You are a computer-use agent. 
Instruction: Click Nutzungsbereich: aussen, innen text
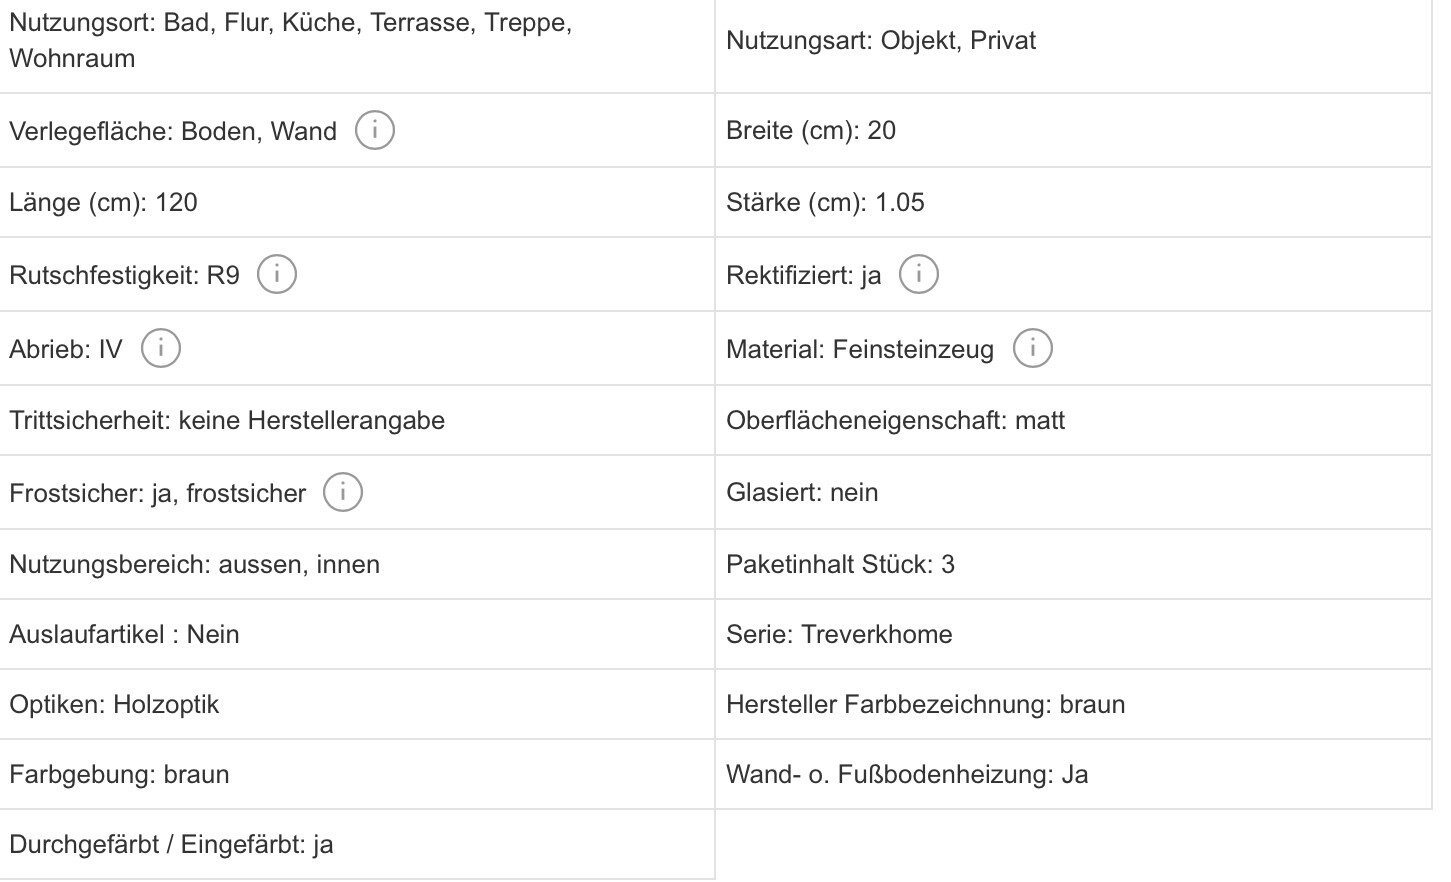[194, 565]
